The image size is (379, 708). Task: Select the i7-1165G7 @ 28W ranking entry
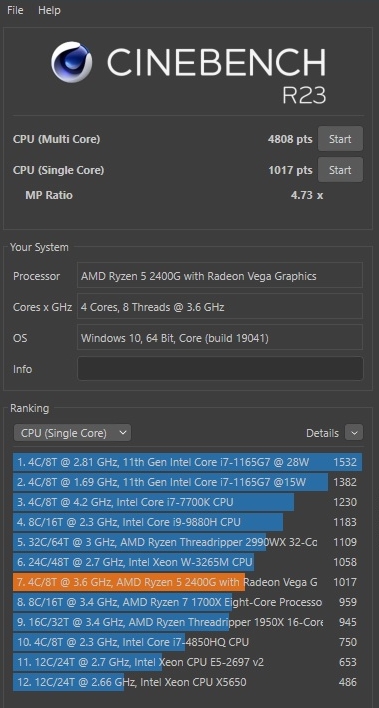(x=187, y=462)
